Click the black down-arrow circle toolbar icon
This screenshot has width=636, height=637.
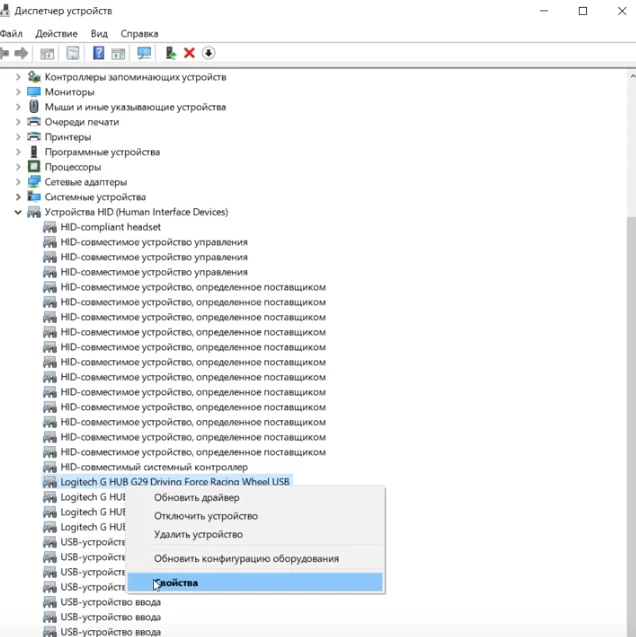[x=208, y=53]
